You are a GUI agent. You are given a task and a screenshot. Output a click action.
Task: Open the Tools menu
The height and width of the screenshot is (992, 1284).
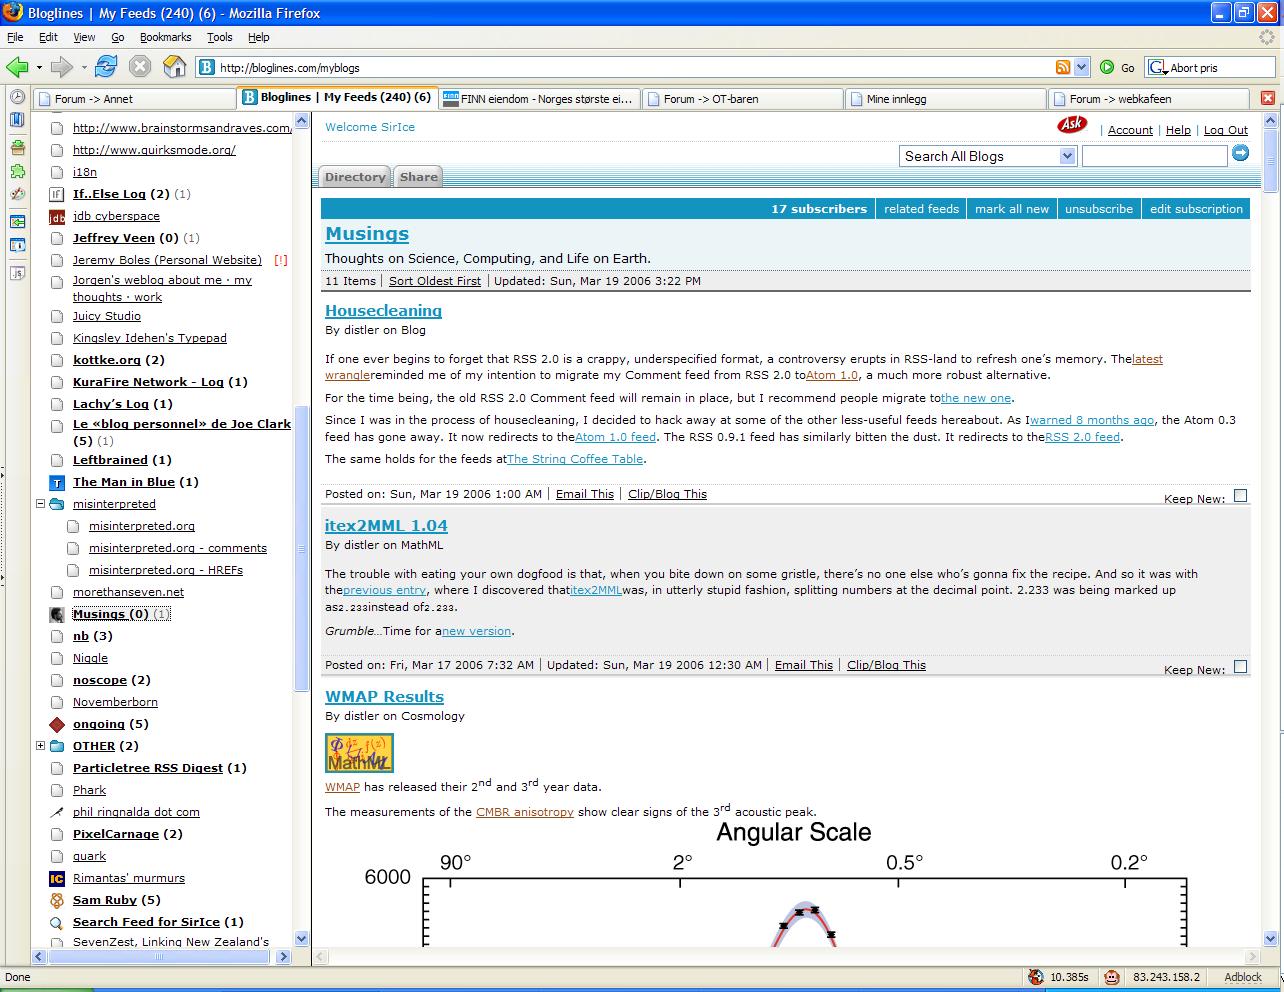point(219,37)
